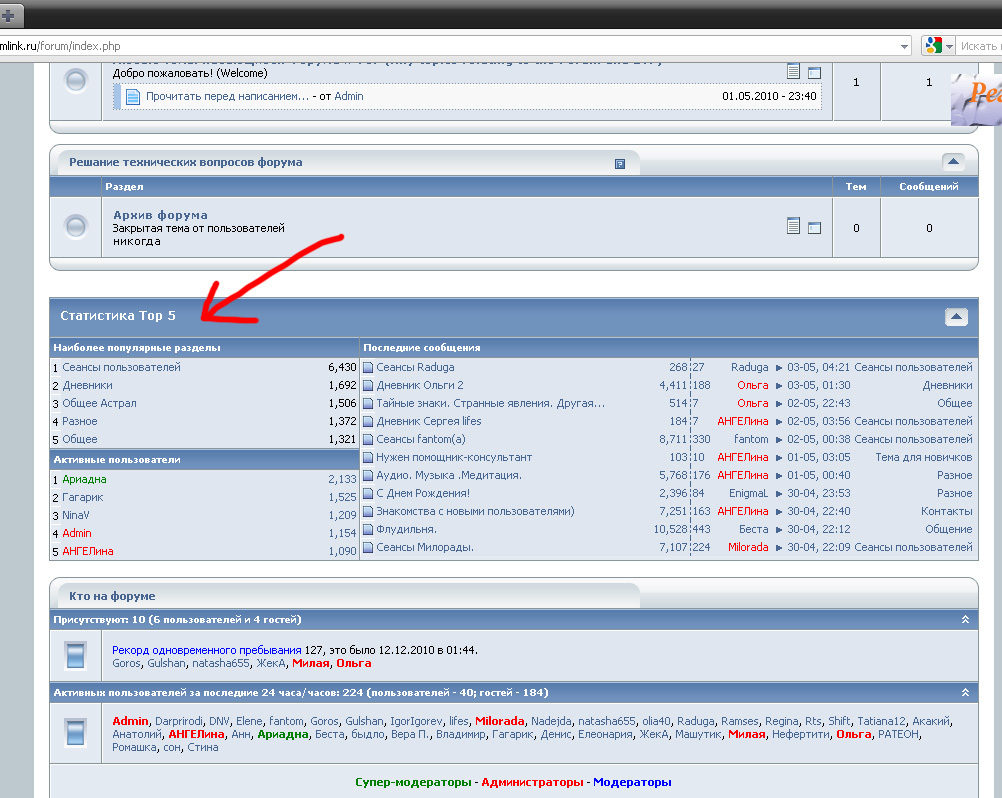The width and height of the screenshot is (1002, 798).
Task: Click the 'Супер-модераторы' legend link
Action: (x=413, y=782)
